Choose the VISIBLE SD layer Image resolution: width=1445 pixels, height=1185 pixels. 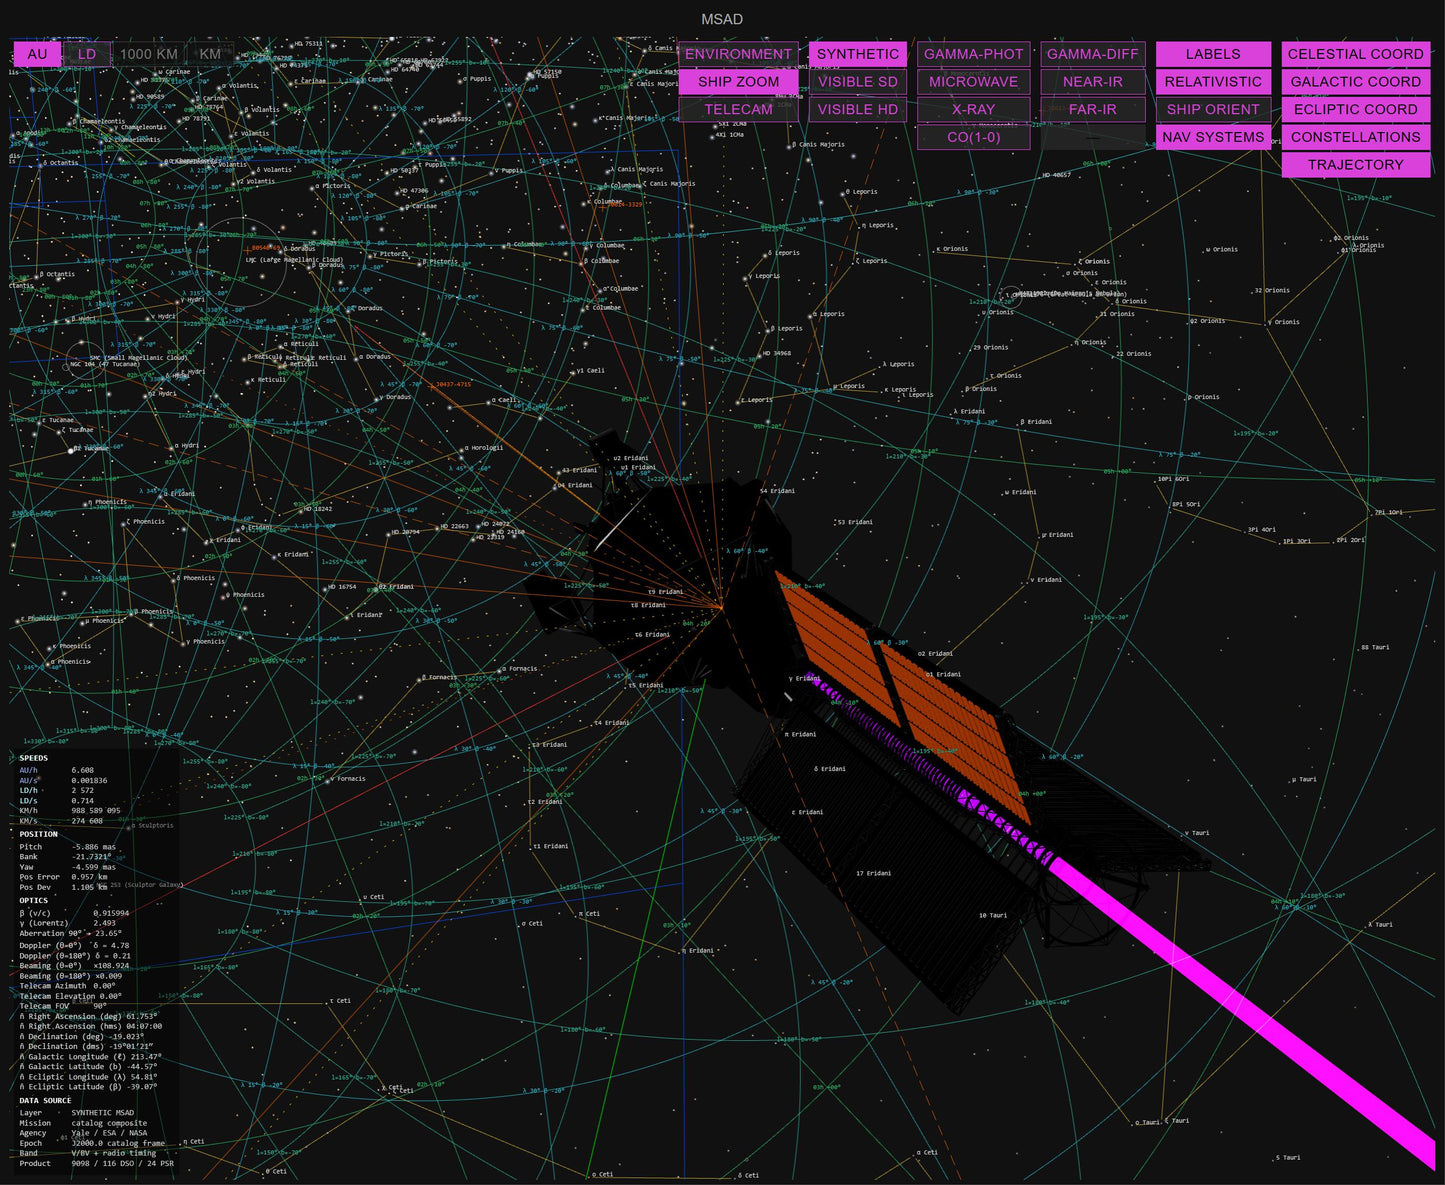tap(858, 82)
